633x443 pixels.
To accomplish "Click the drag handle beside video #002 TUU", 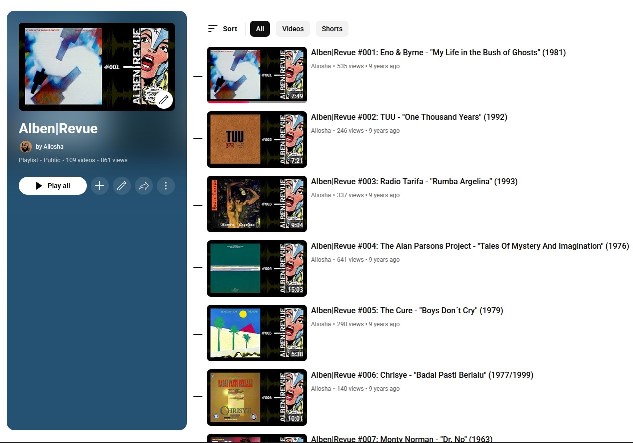I will click(198, 139).
